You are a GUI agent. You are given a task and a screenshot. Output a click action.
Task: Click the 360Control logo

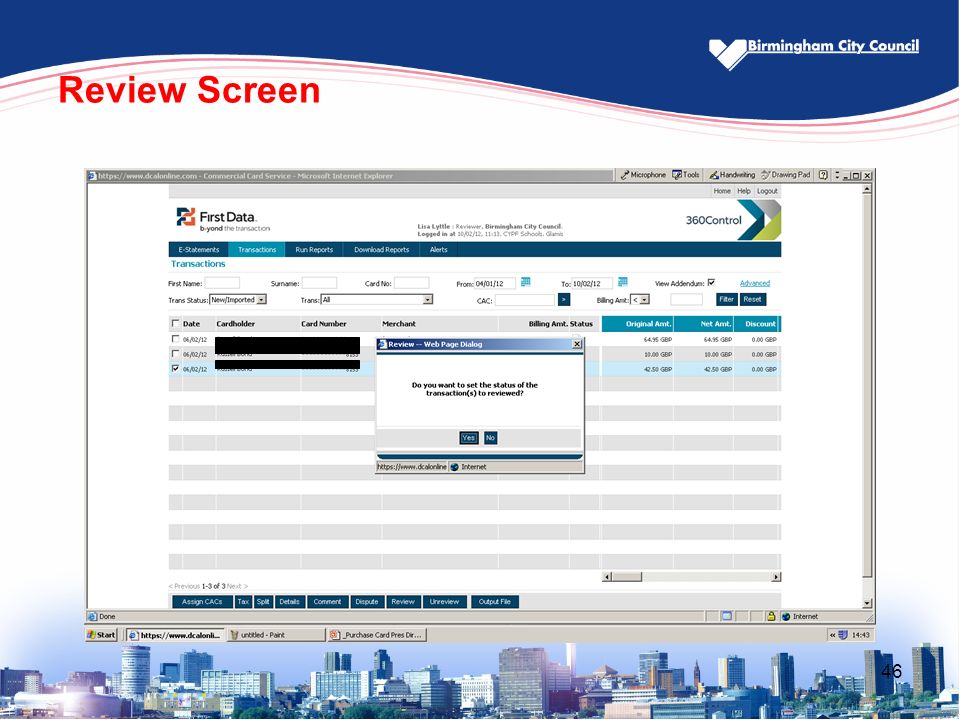pyautogui.click(x=733, y=220)
